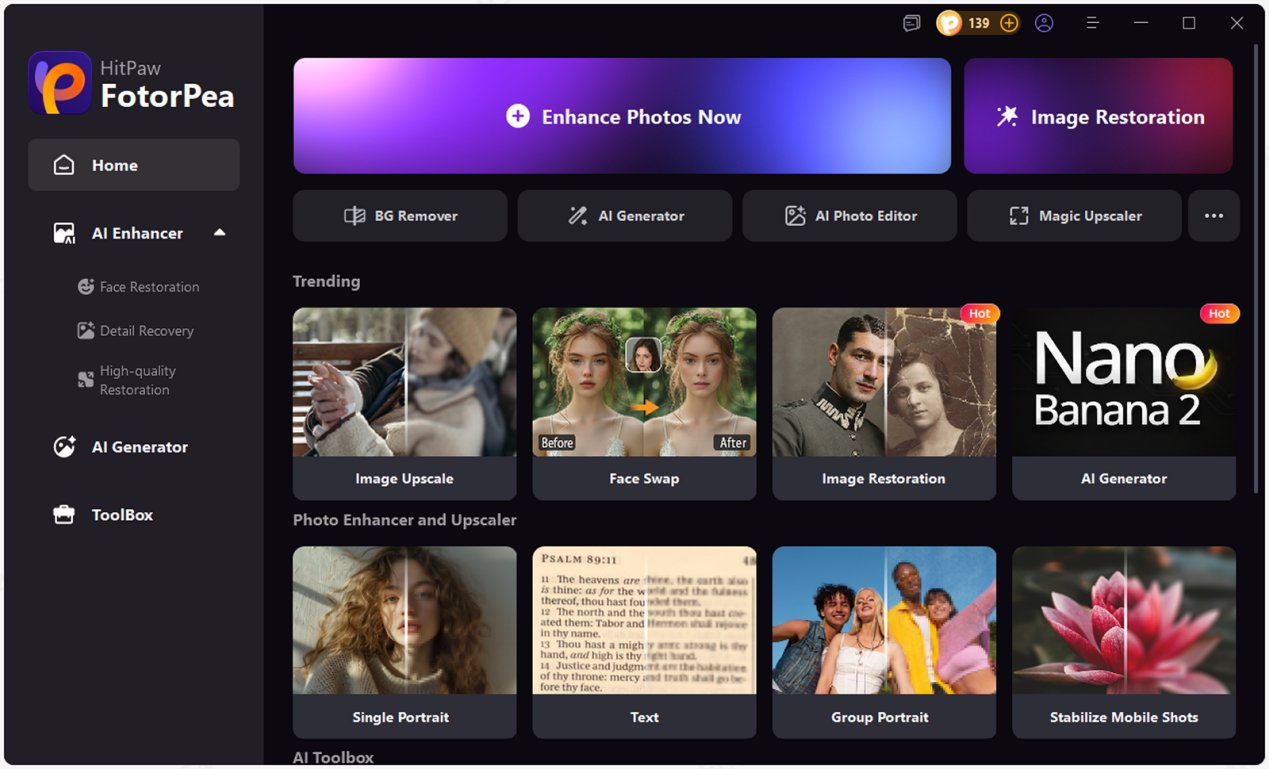Click the 139 credits counter

click(979, 23)
